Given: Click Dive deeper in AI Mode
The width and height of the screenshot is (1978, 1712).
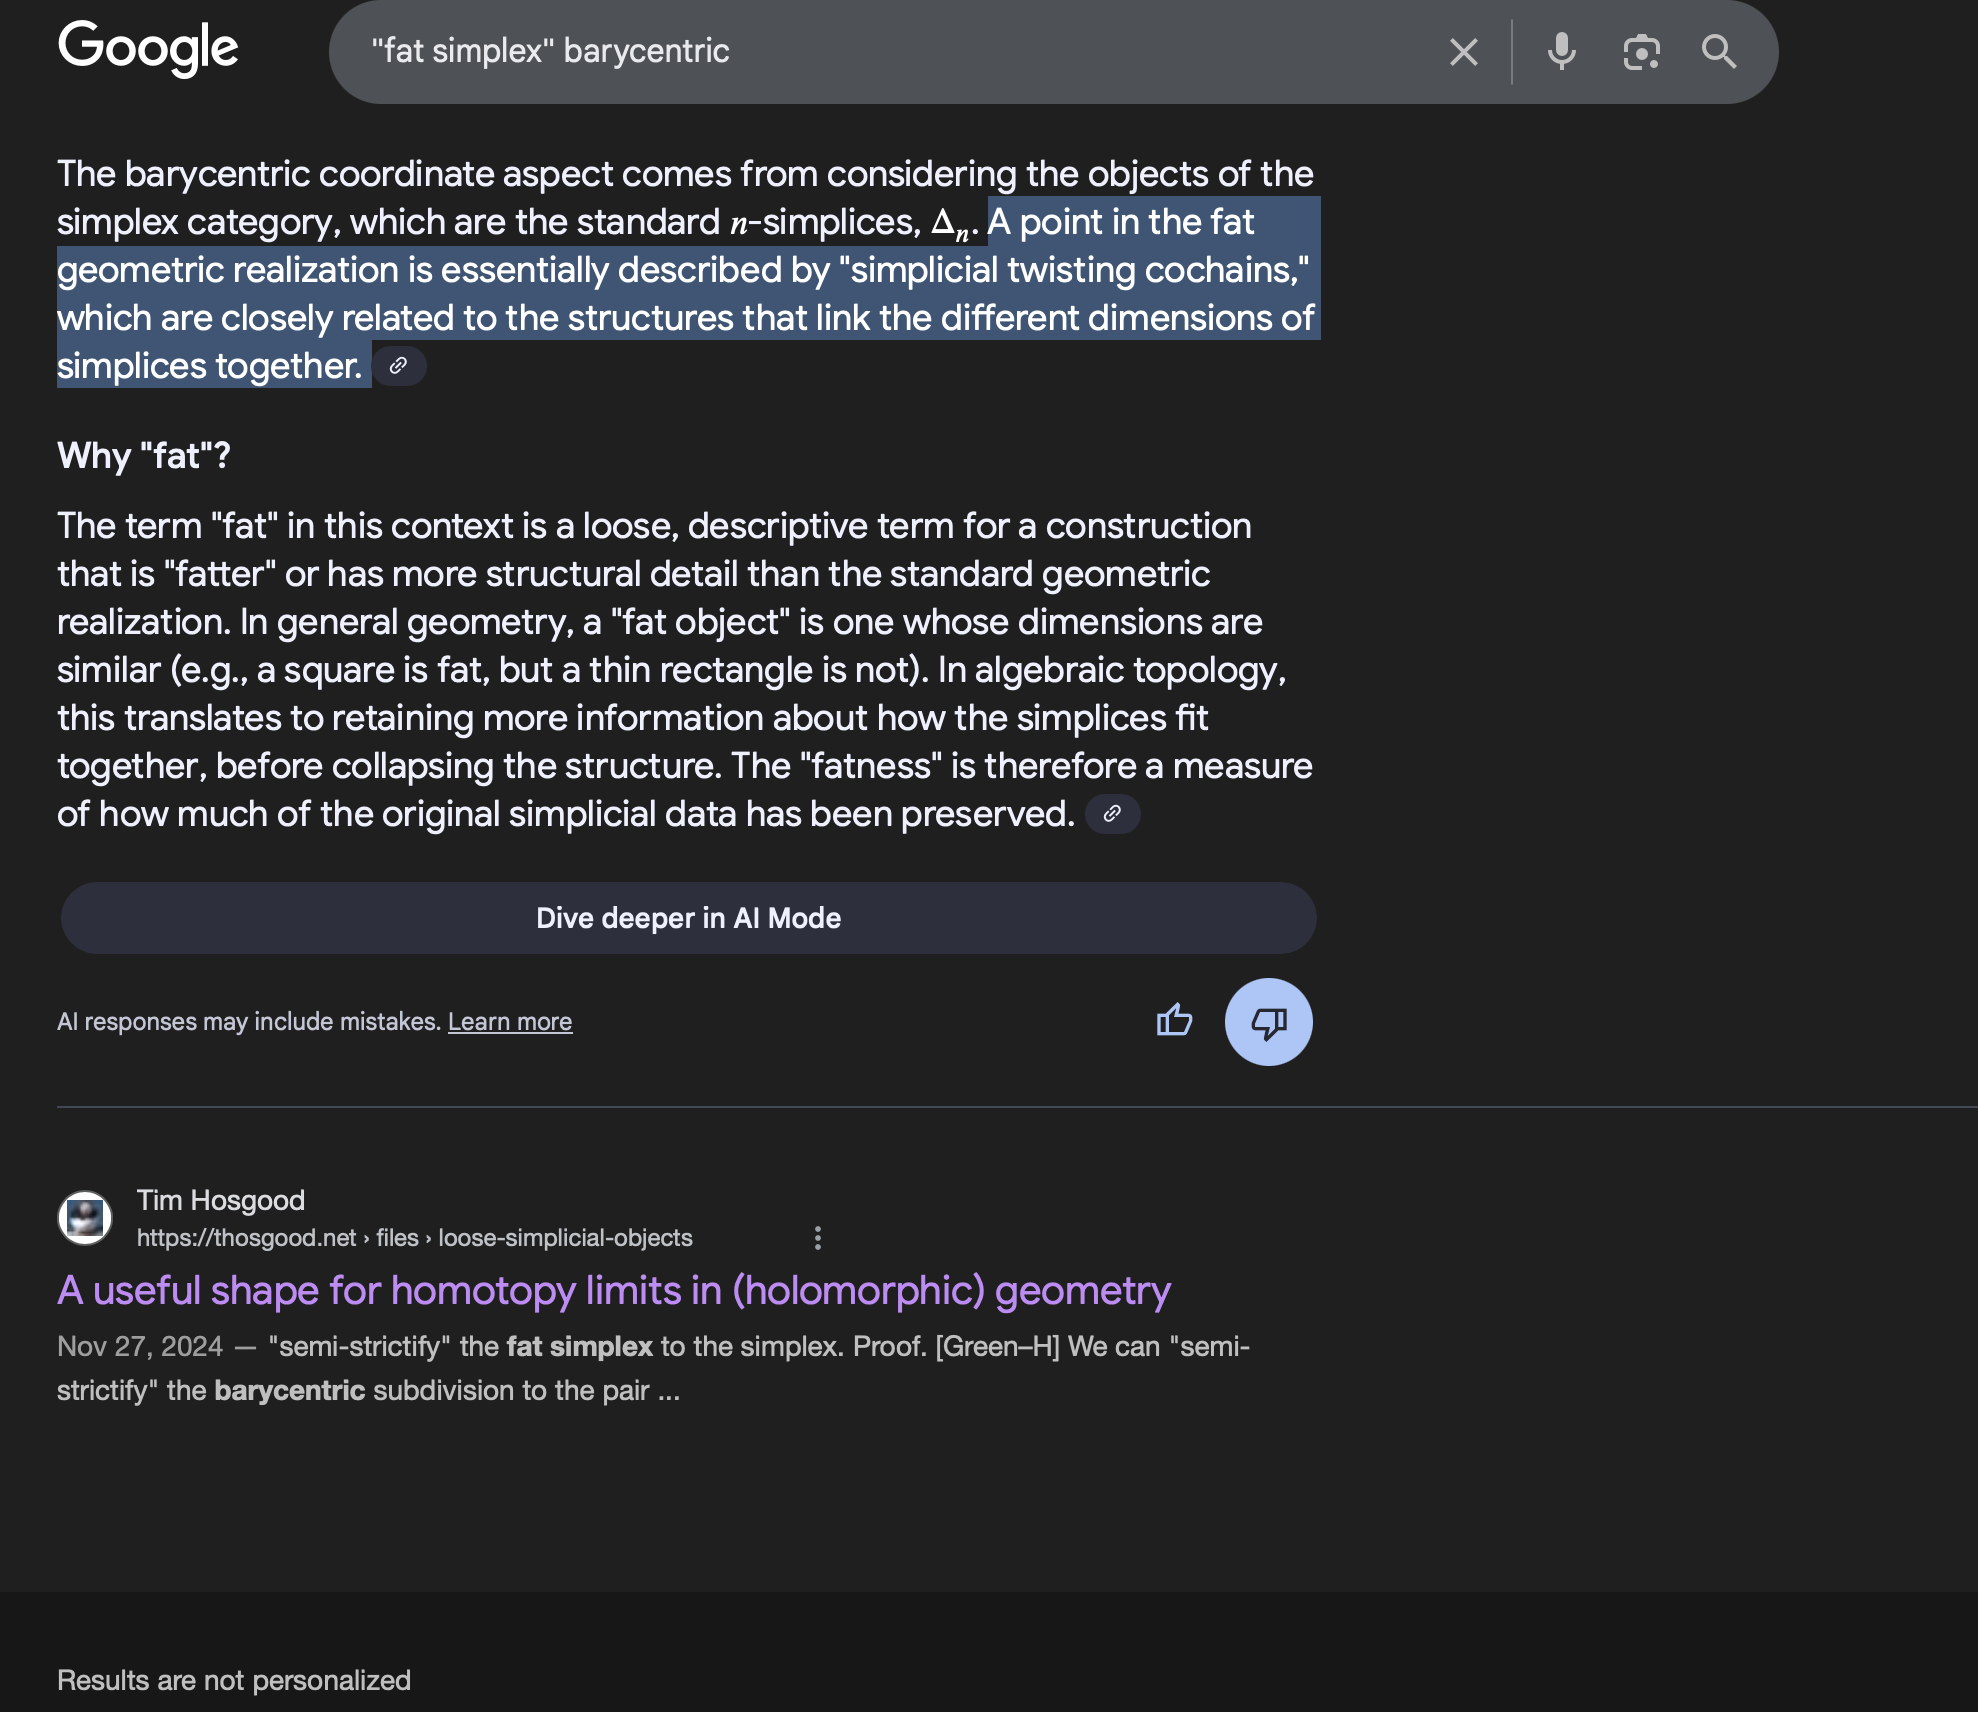Looking at the screenshot, I should click(688, 918).
